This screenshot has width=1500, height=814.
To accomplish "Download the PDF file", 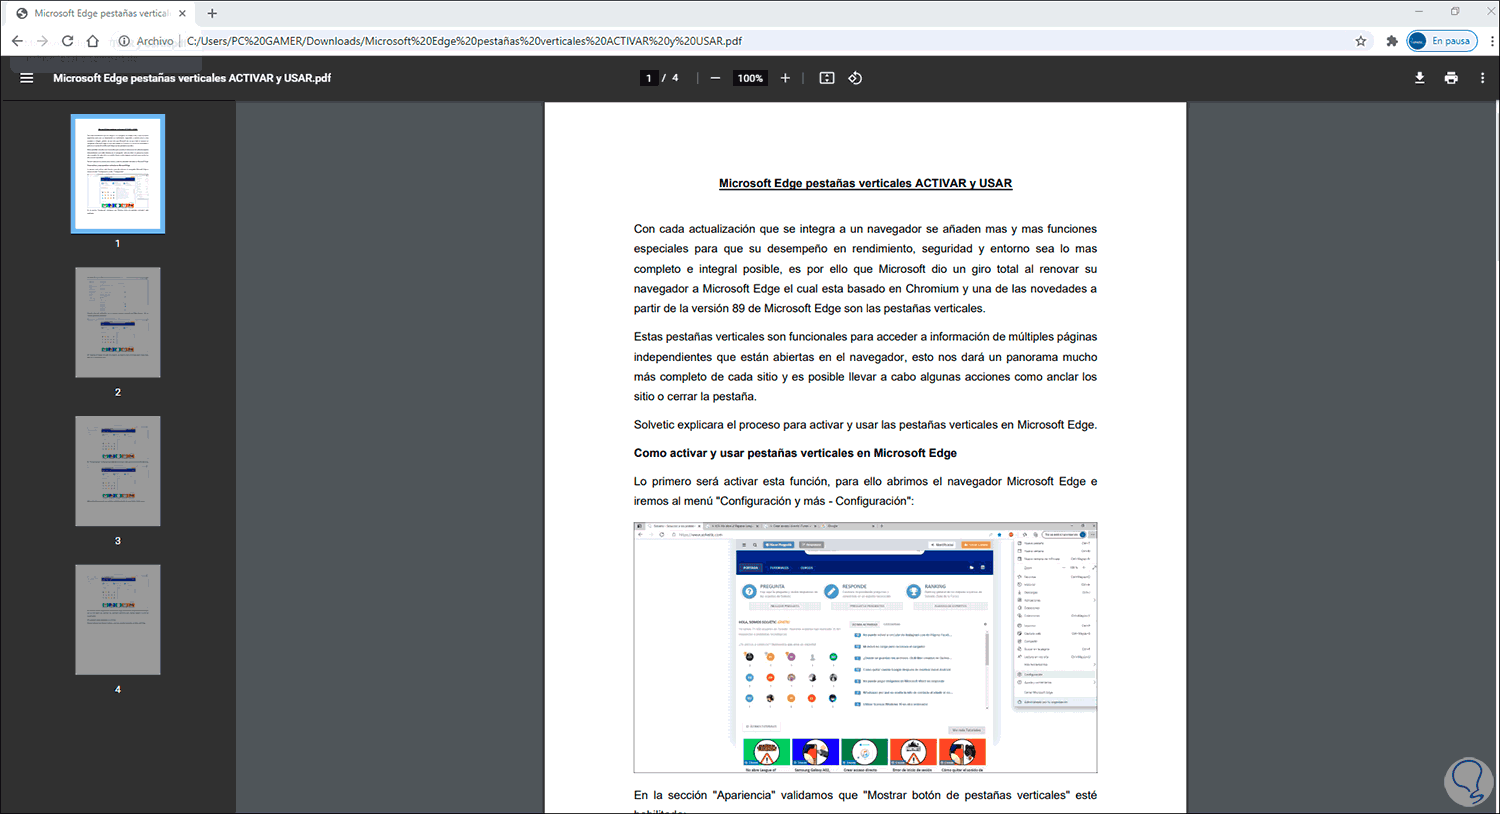I will coord(1419,78).
